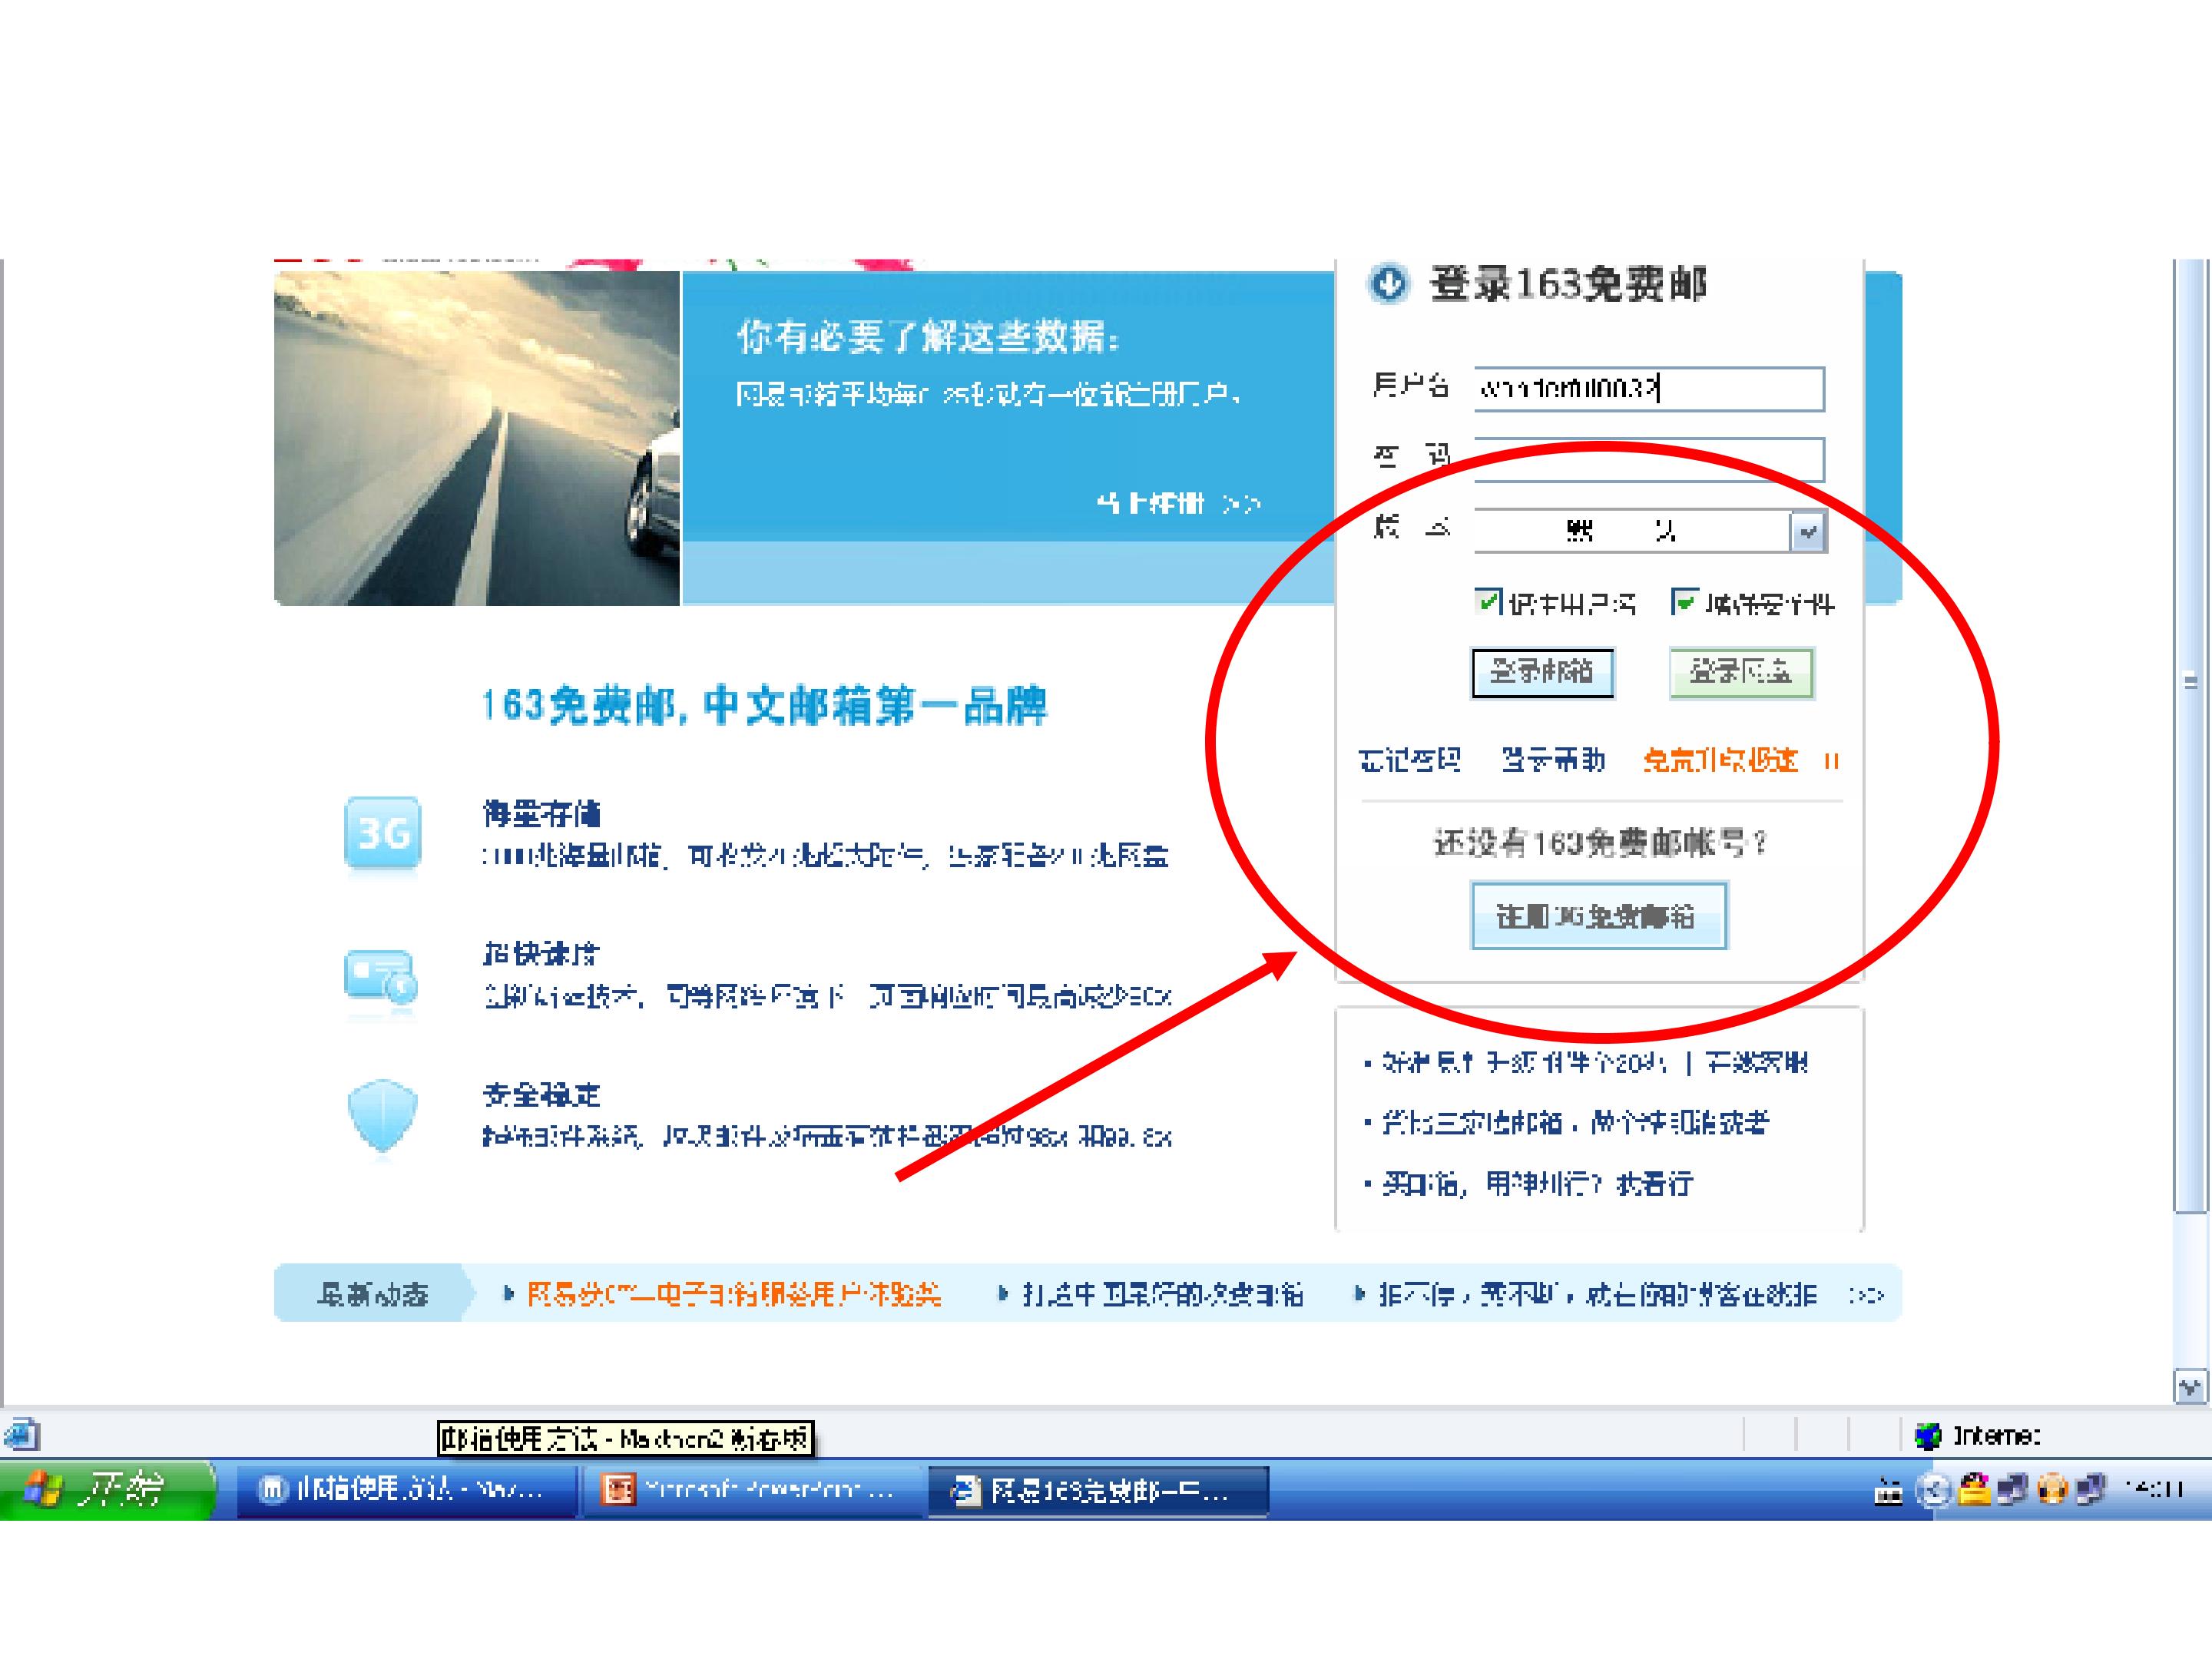
Task: Click the >> more arrow ending the news bar
Action: pos(1866,1295)
